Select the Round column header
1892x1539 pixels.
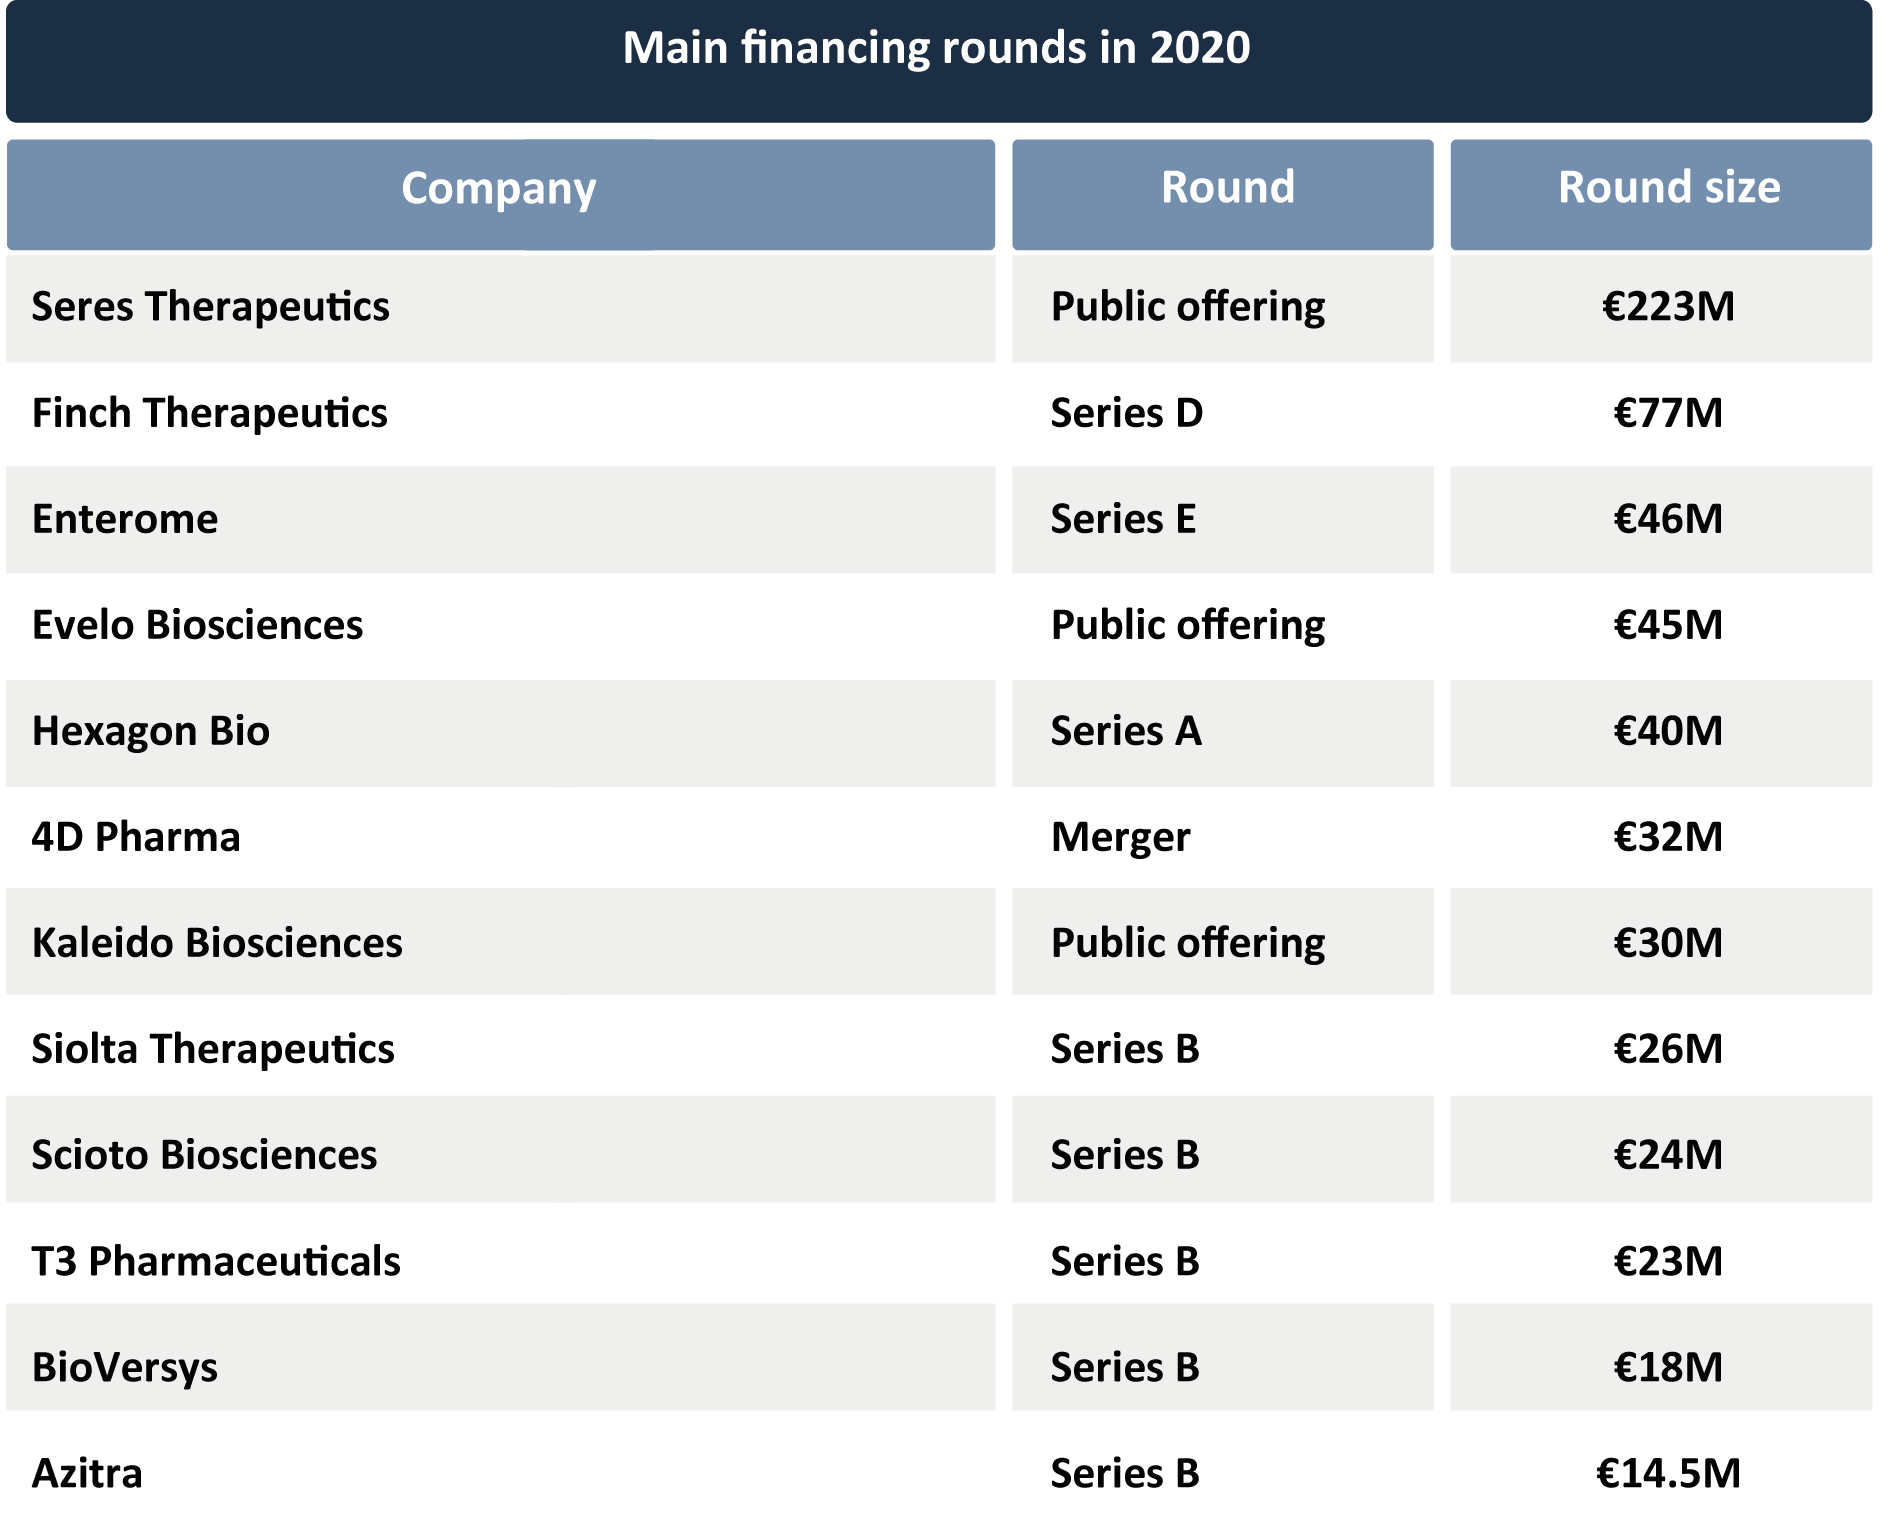click(x=1222, y=194)
